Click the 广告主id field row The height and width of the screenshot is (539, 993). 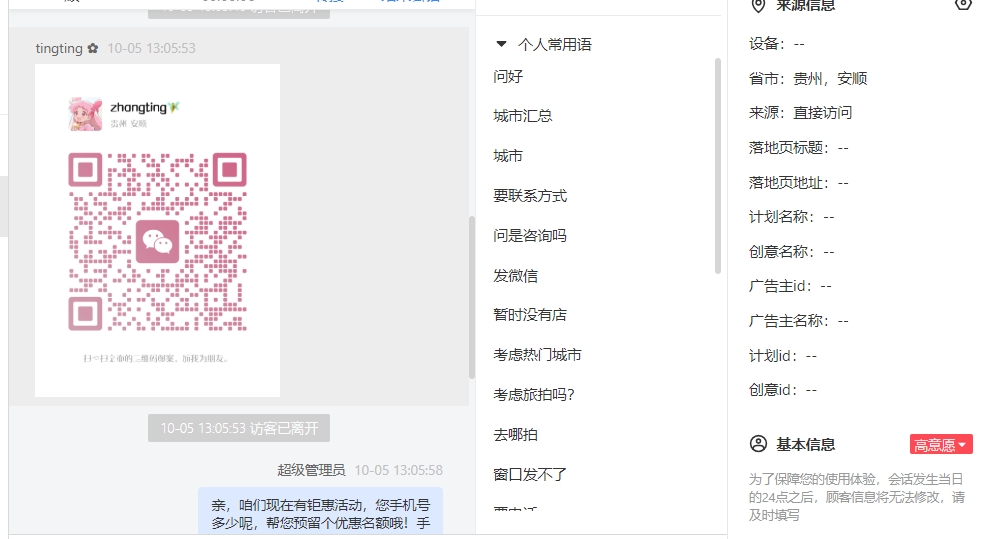point(790,286)
